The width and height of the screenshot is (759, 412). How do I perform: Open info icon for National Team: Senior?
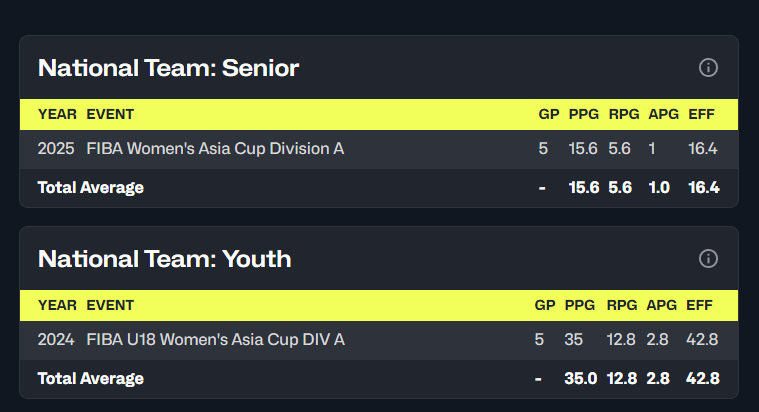point(708,68)
